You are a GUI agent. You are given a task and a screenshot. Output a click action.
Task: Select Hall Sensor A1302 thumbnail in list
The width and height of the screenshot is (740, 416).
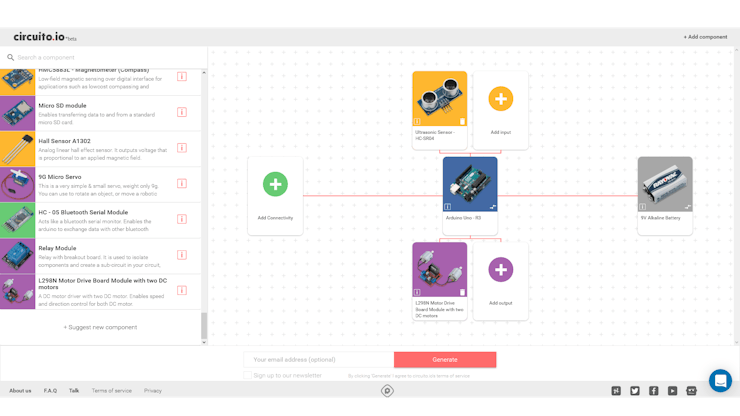pyautogui.click(x=17, y=149)
